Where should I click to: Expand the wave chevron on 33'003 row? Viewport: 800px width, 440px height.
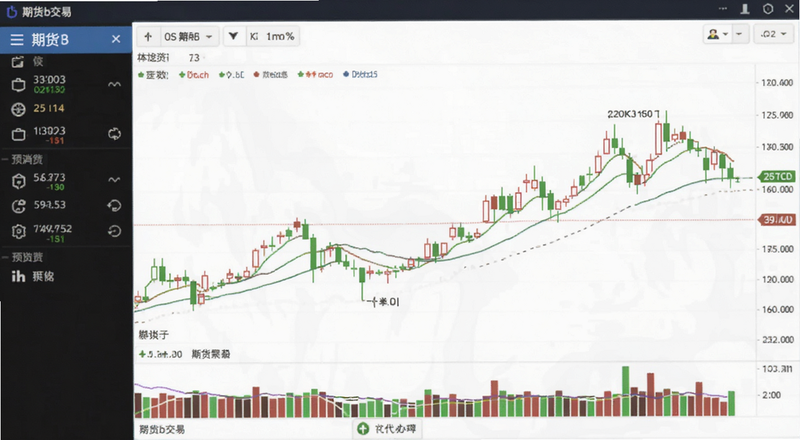coord(114,84)
